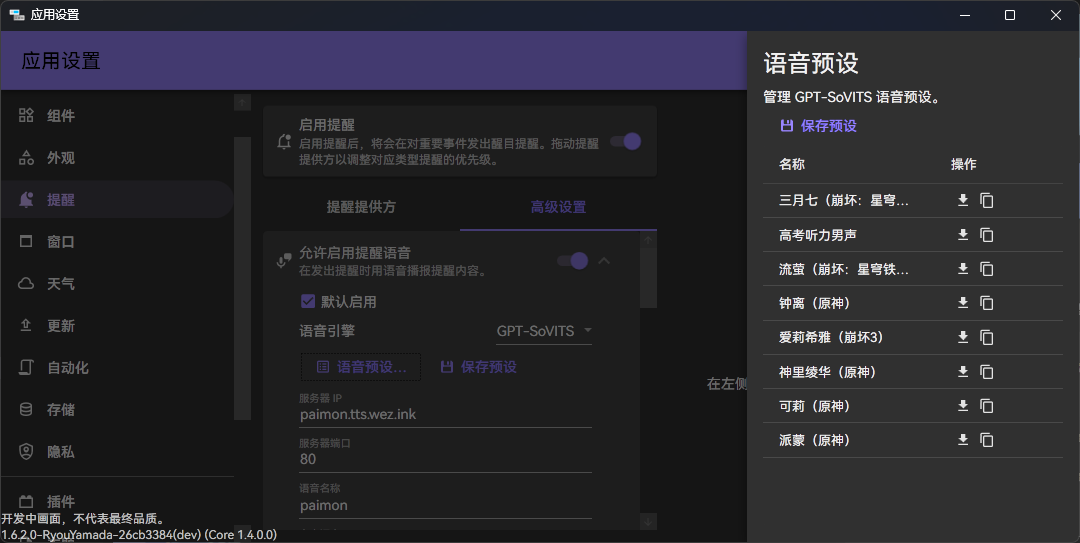The height and width of the screenshot is (543, 1080).
Task: Open the 语音引擎 GPT-SoVITS dropdown
Action: 544,331
